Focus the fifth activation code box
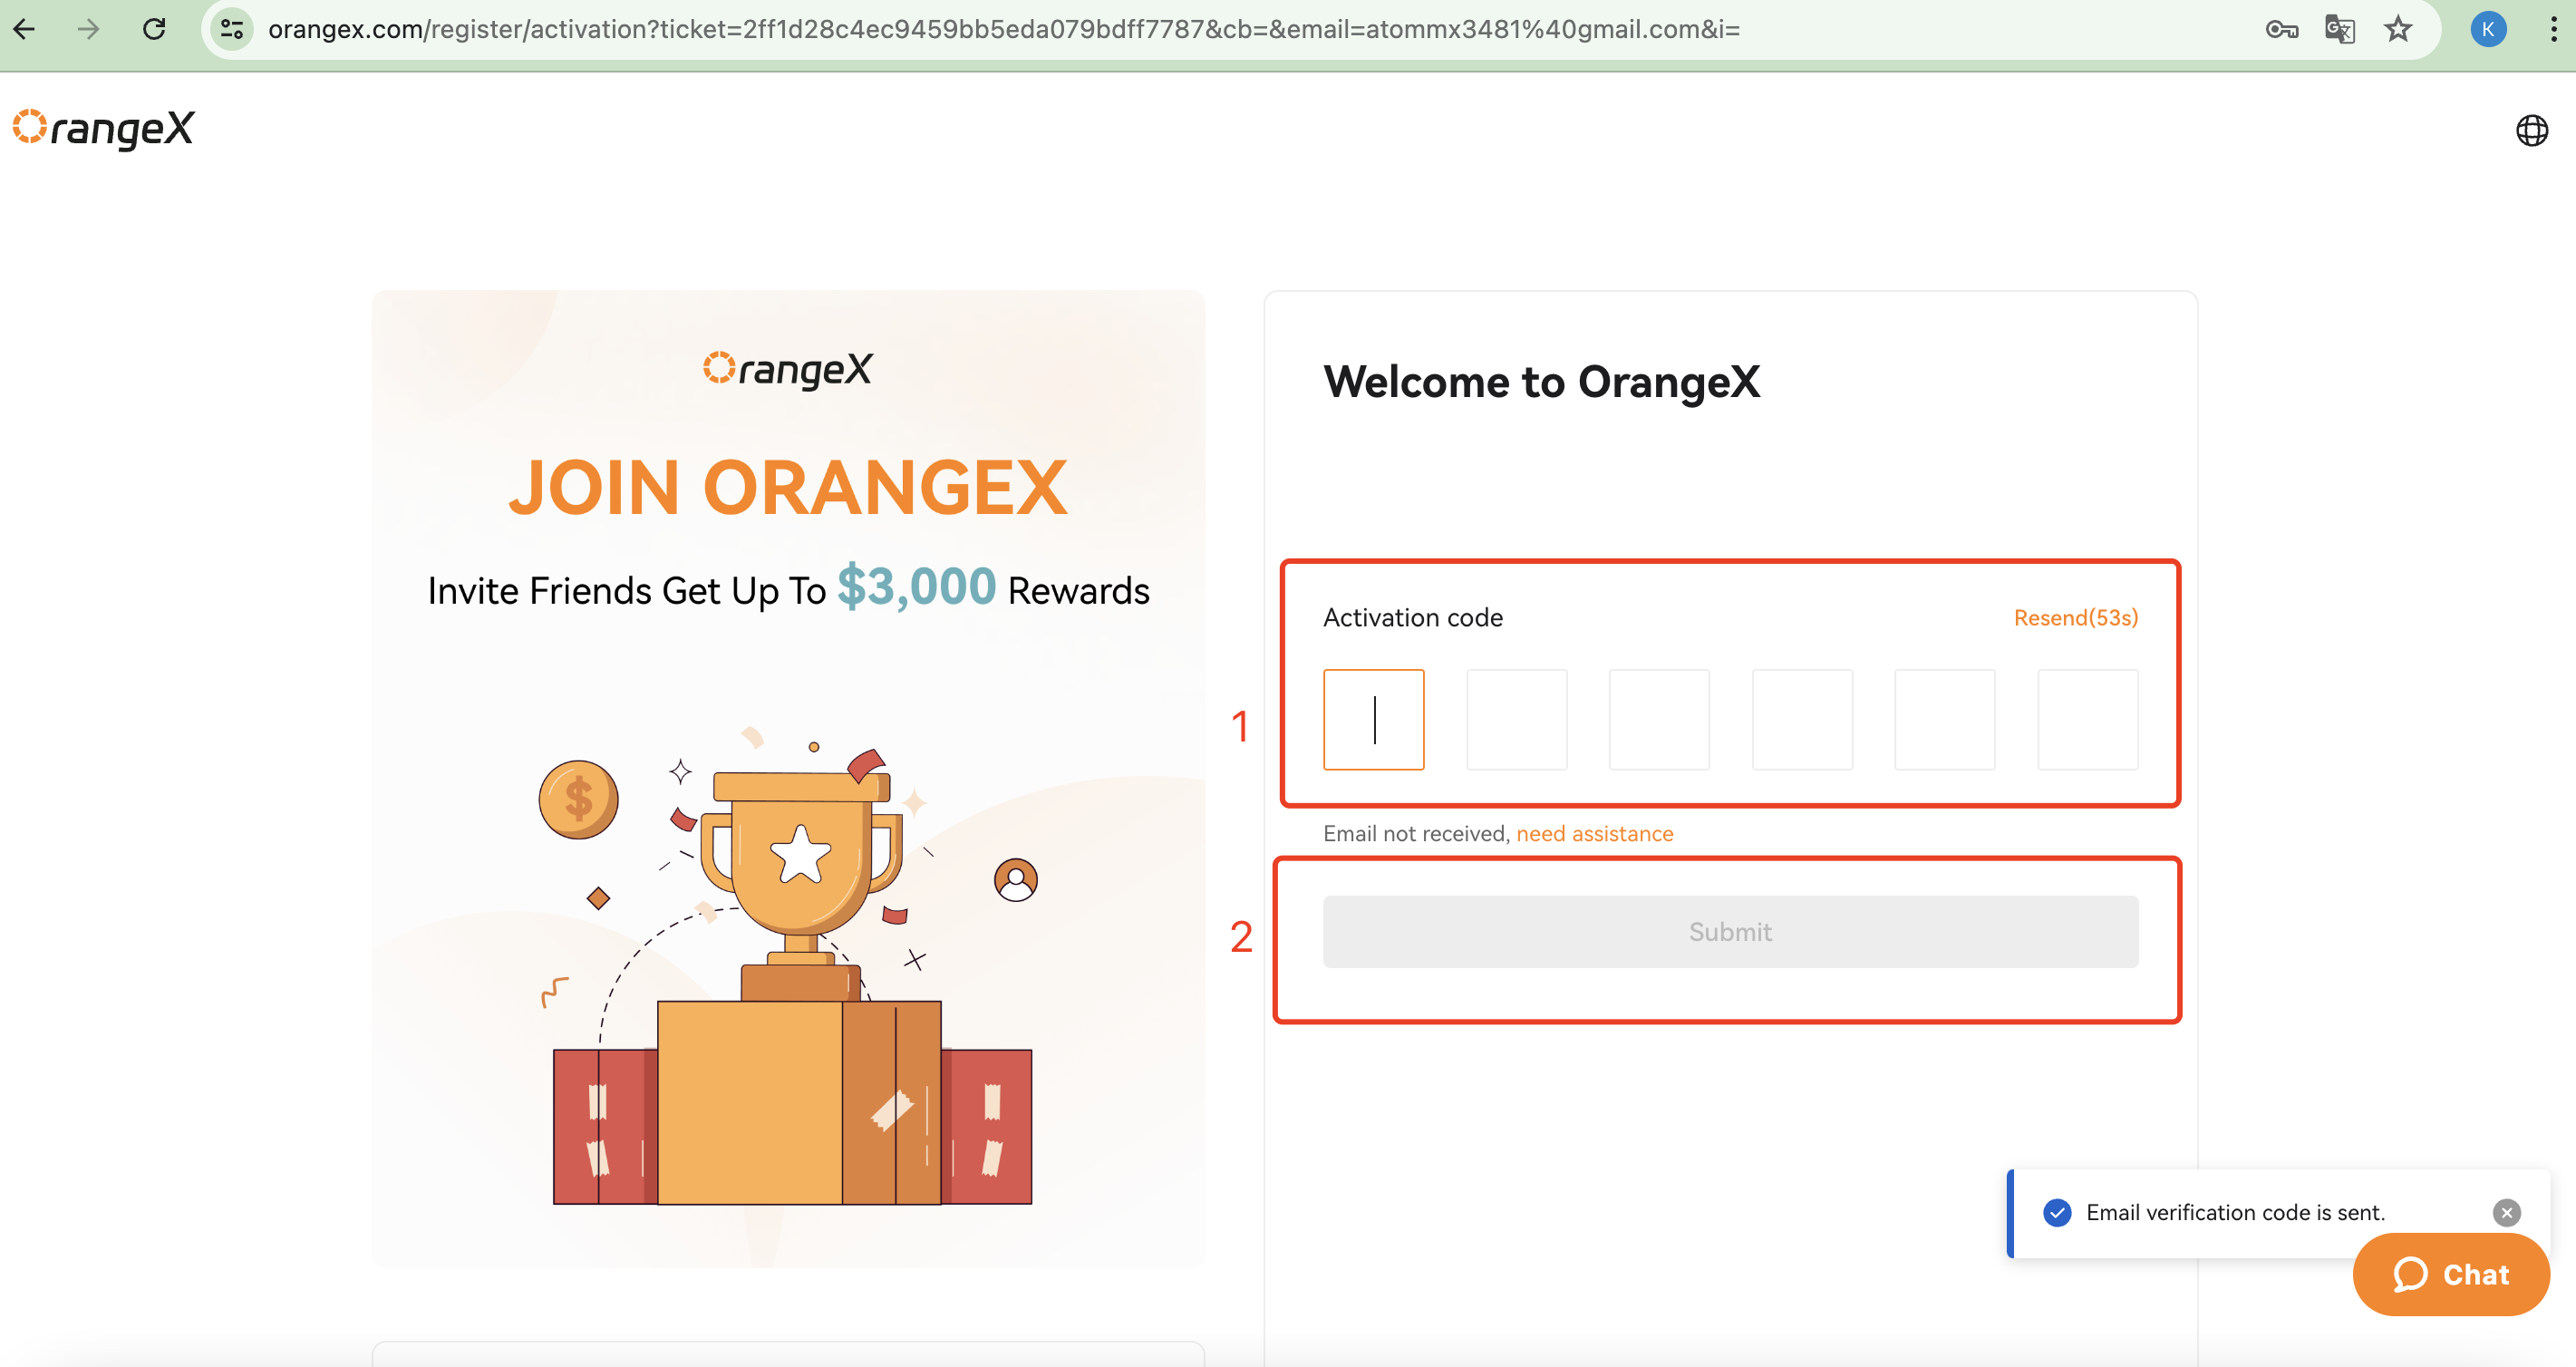Screen dimensions: 2576x1367 1944,719
